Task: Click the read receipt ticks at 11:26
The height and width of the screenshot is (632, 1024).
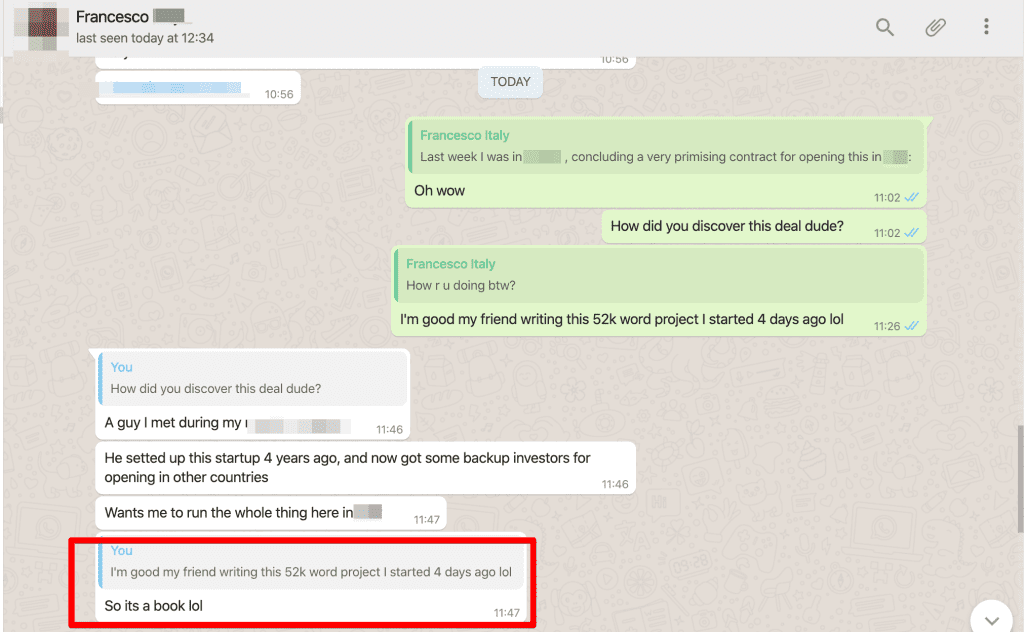Action: click(x=911, y=326)
